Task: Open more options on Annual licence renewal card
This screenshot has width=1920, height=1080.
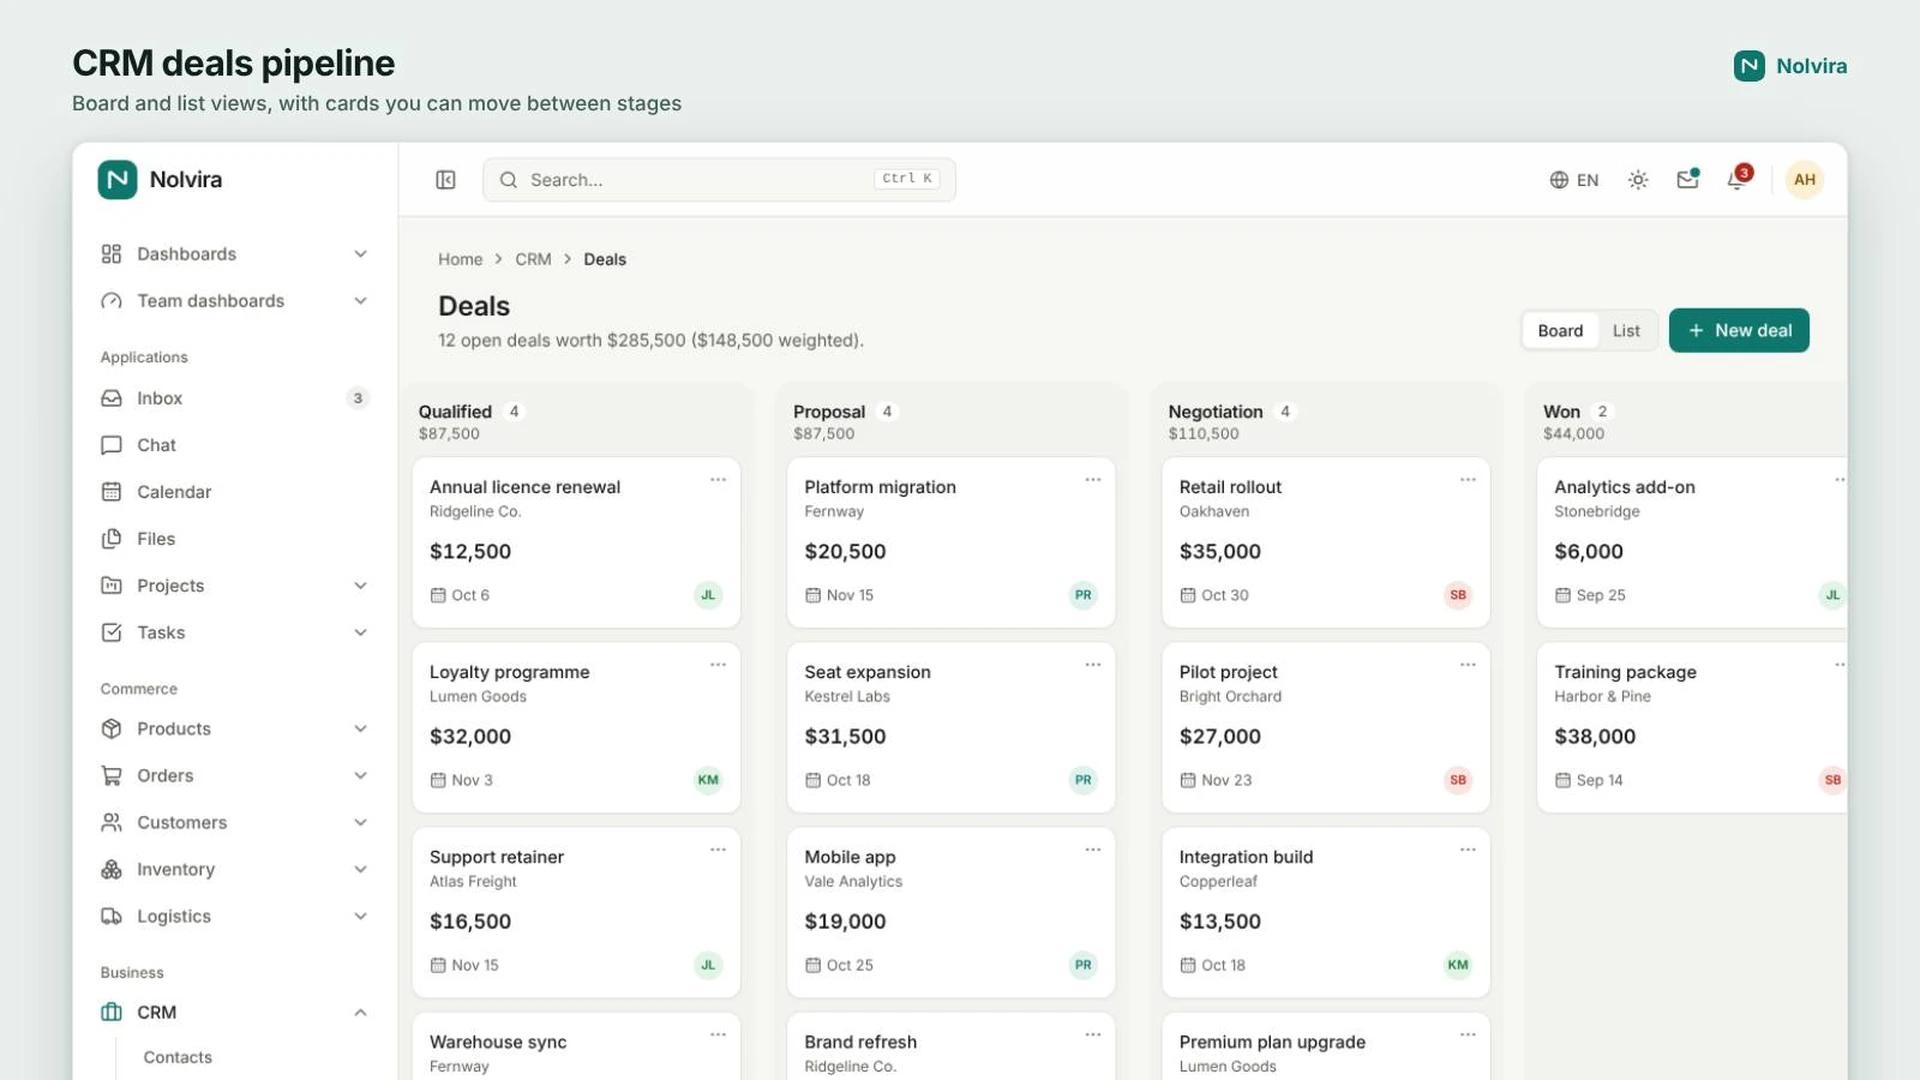Action: point(718,480)
